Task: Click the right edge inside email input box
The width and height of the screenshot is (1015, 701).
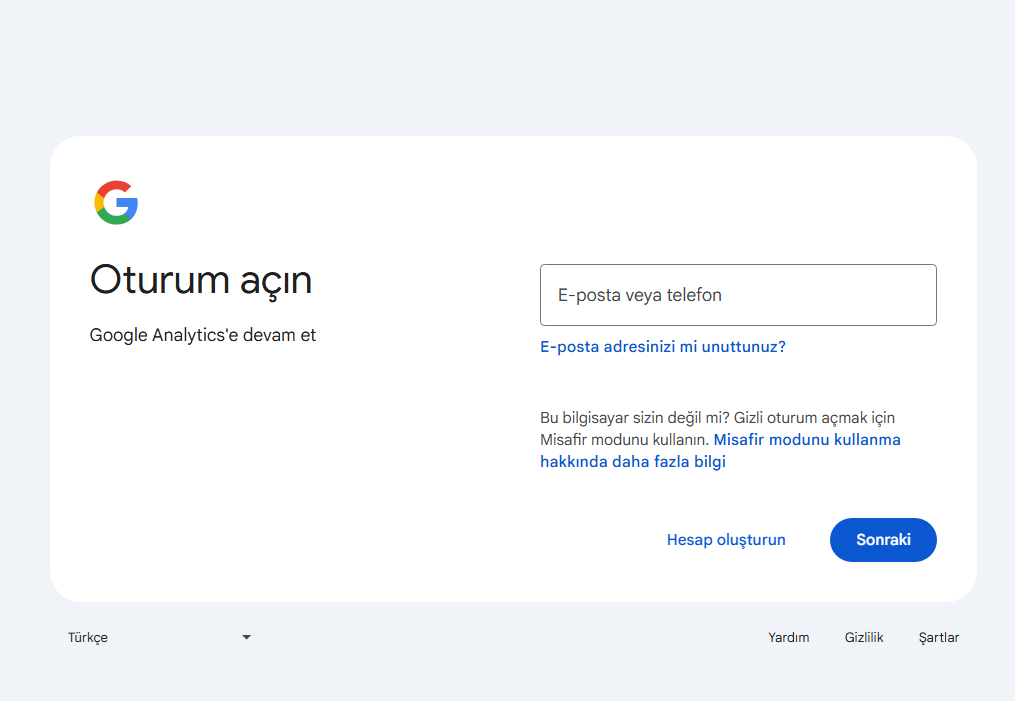Action: coord(920,295)
